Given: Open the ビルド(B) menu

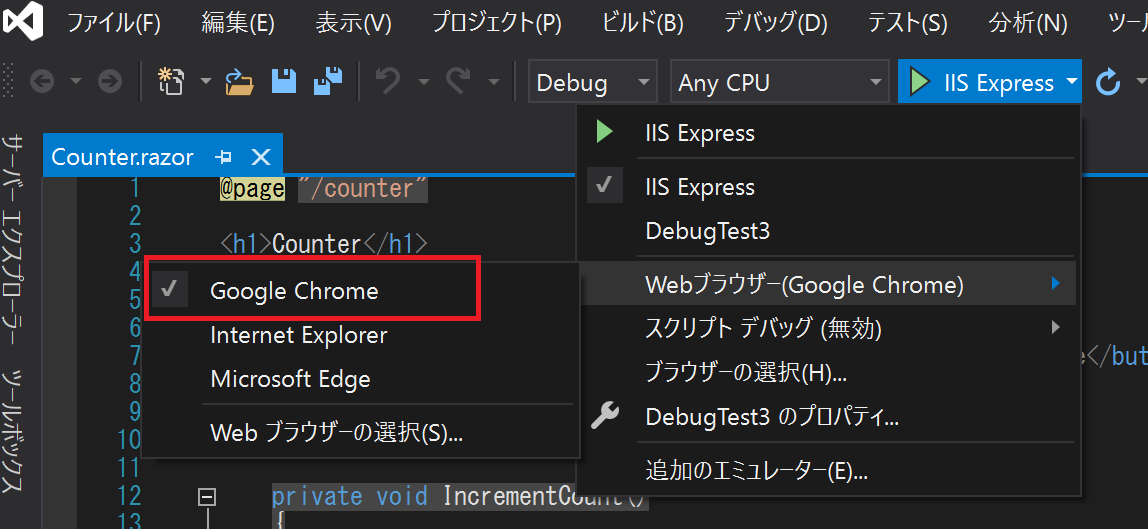Looking at the screenshot, I should click(643, 23).
